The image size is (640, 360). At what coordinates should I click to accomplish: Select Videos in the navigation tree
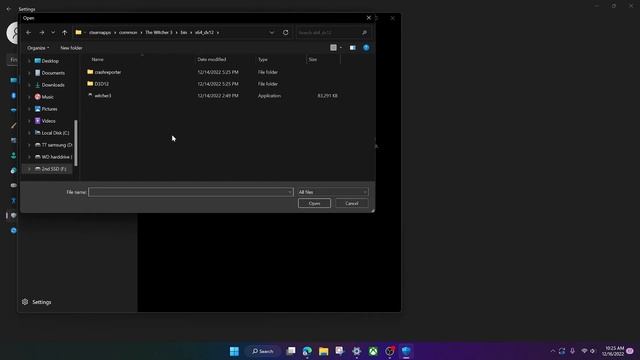48,121
